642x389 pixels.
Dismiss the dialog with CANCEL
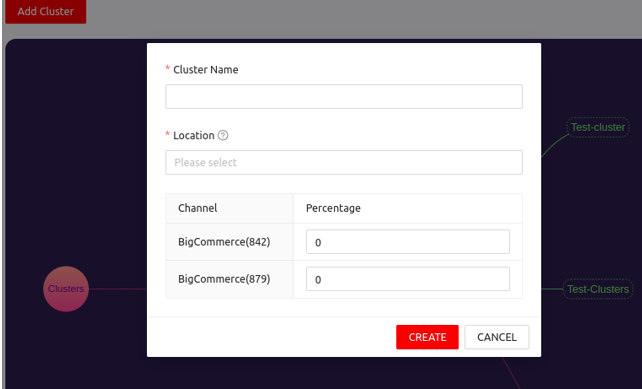(497, 337)
